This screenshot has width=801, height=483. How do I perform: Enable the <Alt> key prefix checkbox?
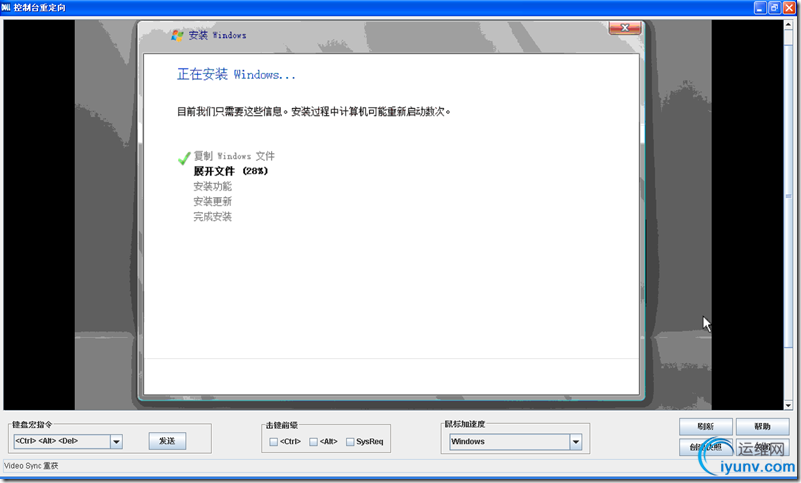tap(313, 442)
